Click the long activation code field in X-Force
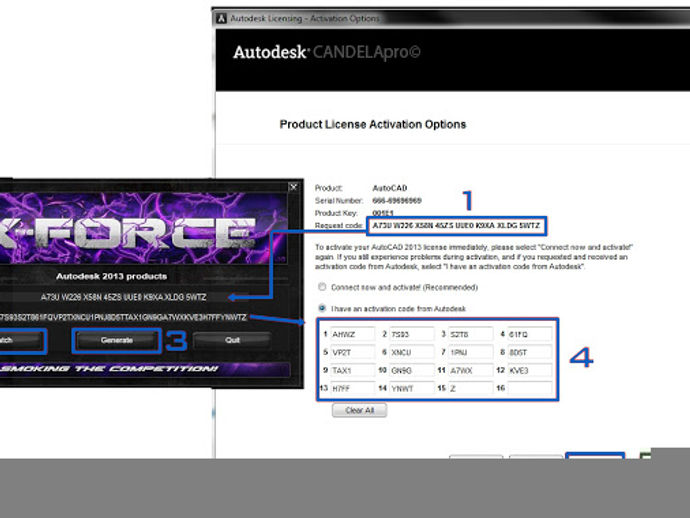 coord(124,317)
